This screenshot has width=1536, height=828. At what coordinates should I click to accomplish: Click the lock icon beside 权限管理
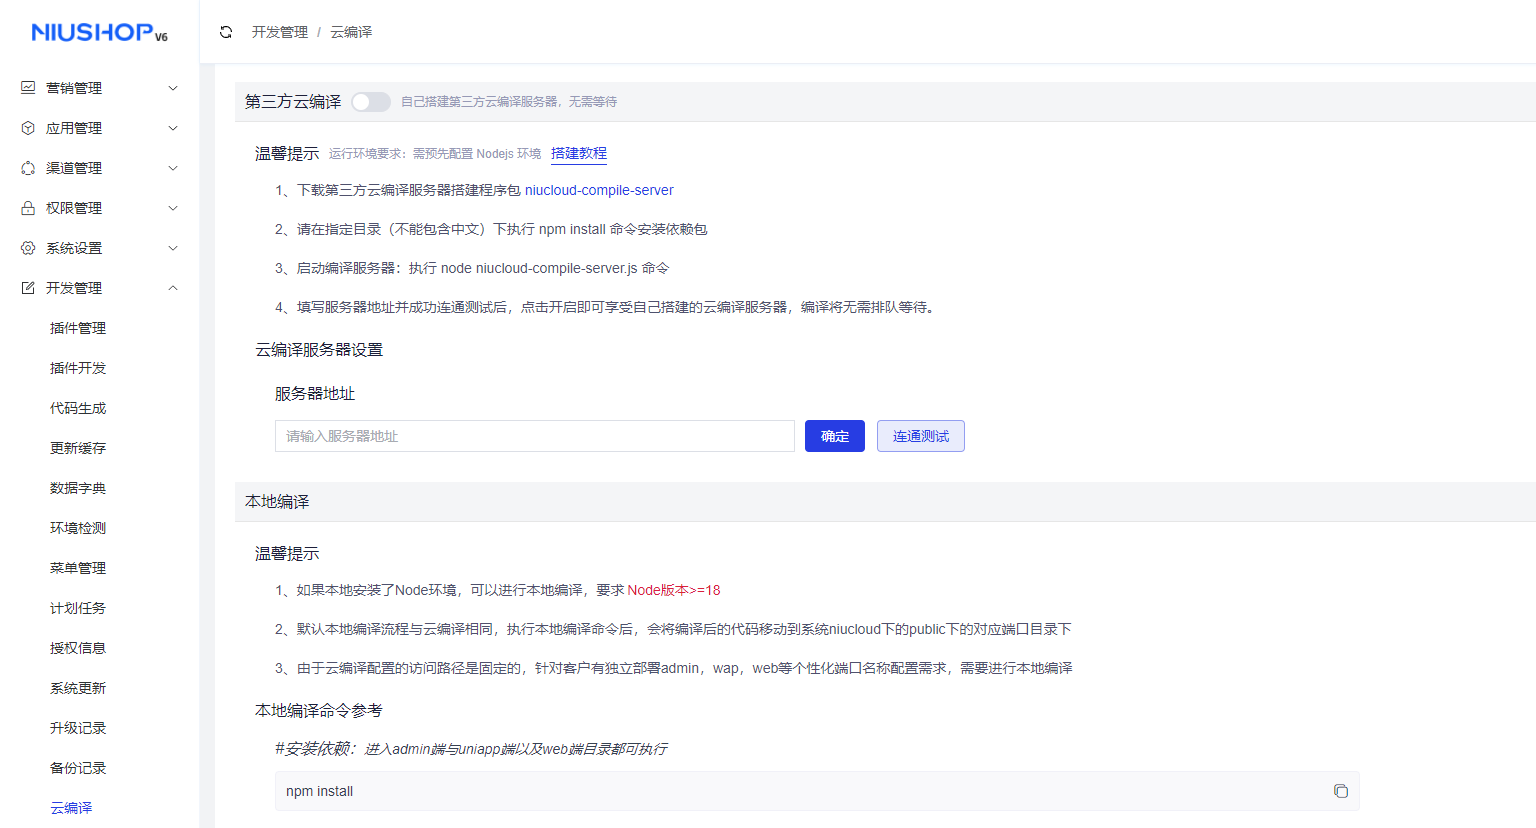(27, 207)
